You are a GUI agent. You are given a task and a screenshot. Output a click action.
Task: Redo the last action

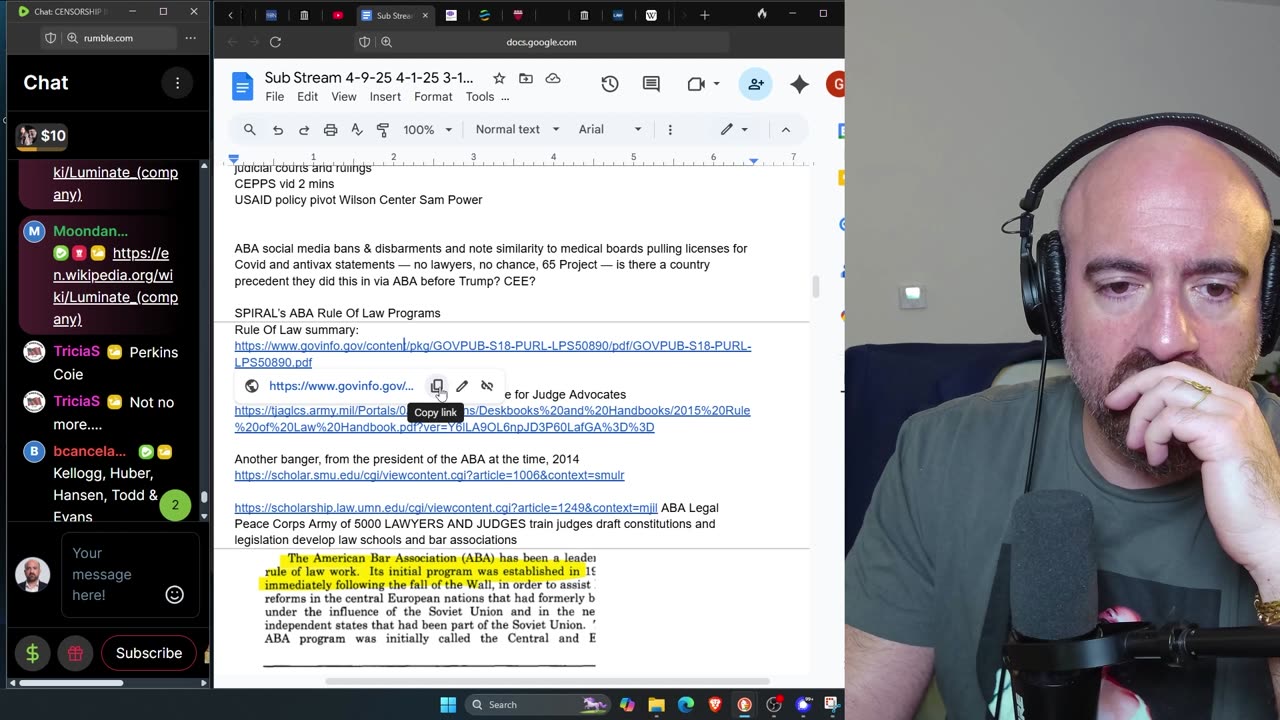point(304,129)
